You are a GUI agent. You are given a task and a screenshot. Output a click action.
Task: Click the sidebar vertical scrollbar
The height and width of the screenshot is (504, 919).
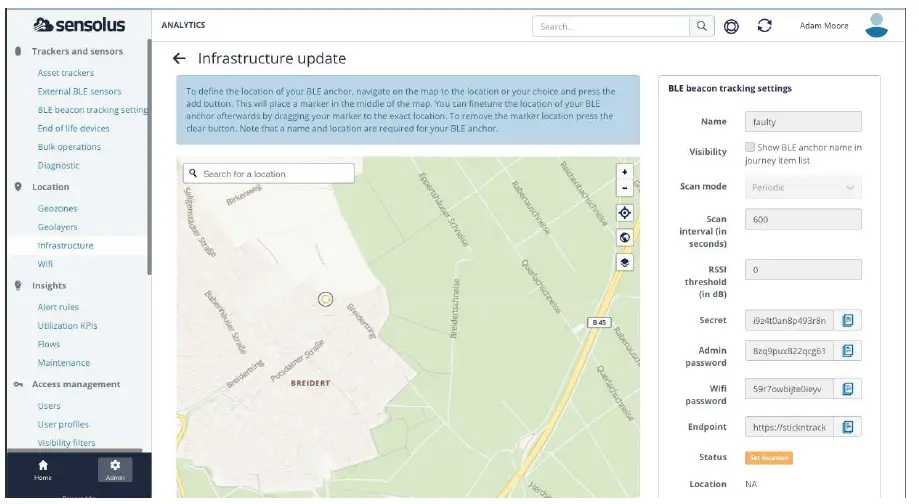(x=149, y=157)
